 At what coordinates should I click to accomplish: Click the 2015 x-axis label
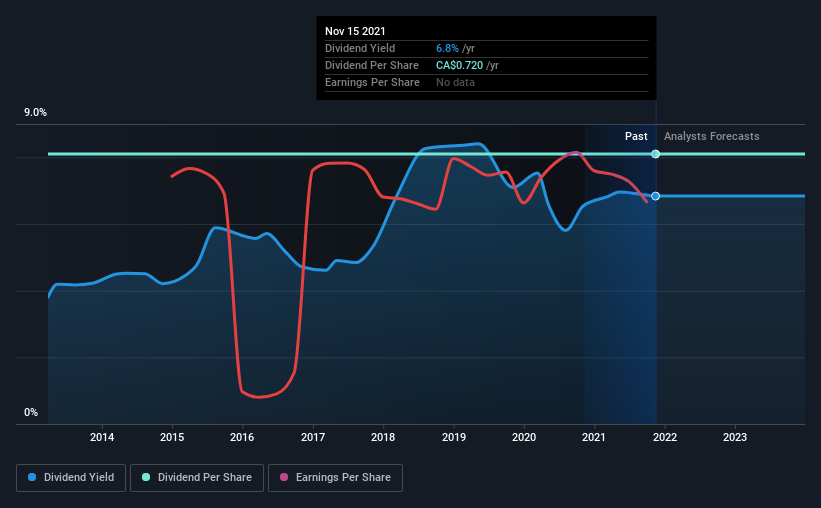tap(172, 437)
